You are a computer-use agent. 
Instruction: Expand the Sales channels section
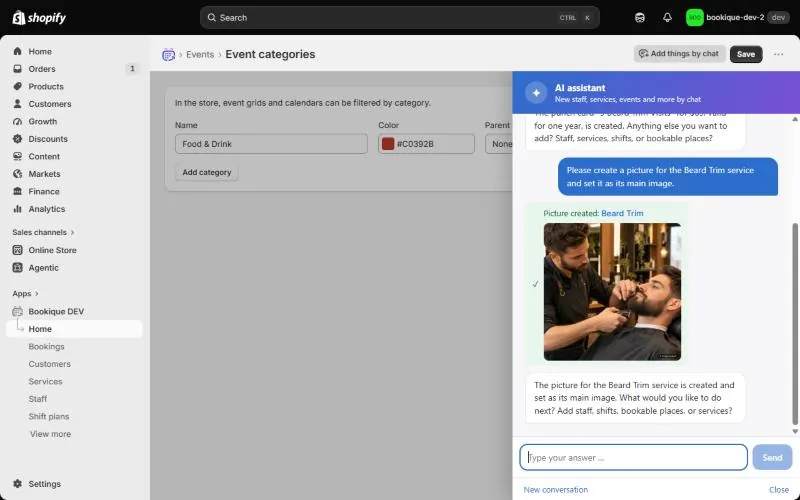click(43, 232)
